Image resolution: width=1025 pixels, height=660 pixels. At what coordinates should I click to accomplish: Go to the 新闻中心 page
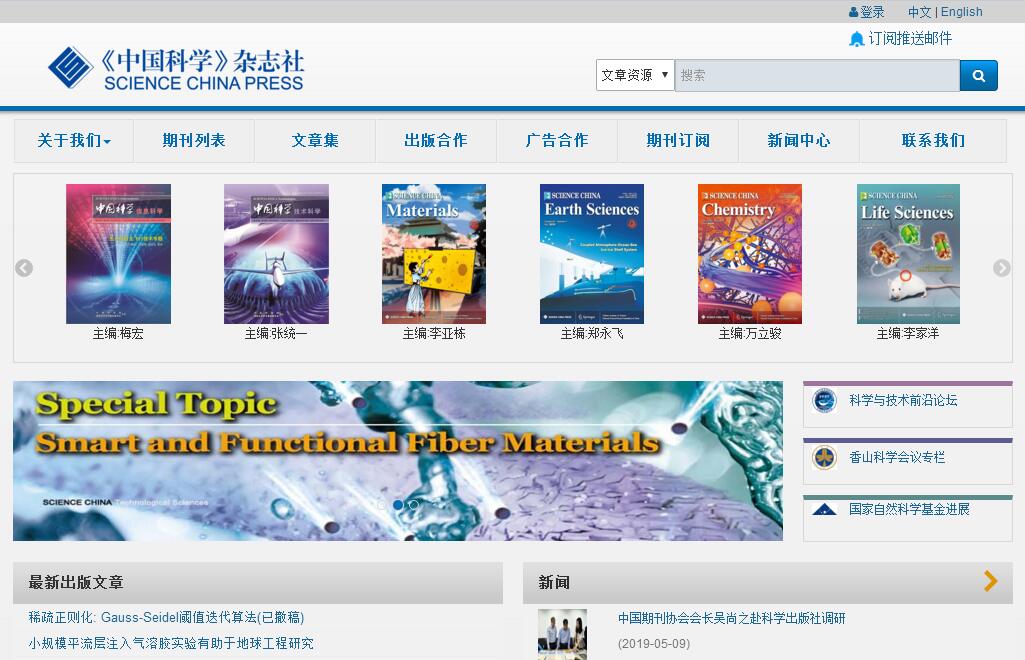[798, 141]
